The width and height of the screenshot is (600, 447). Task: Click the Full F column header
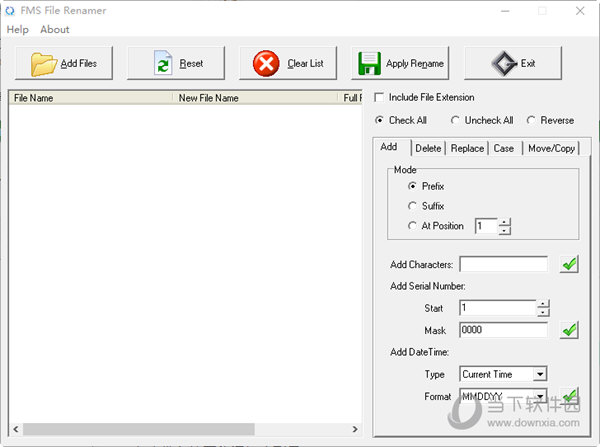click(350, 98)
